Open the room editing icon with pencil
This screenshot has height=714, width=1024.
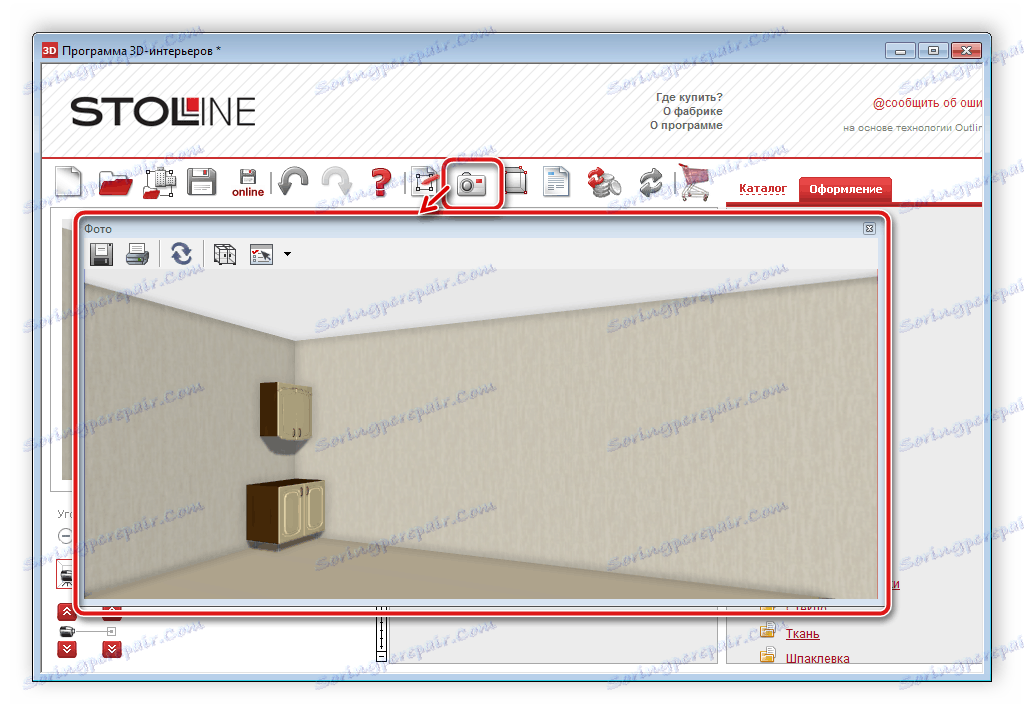pyautogui.click(x=425, y=181)
